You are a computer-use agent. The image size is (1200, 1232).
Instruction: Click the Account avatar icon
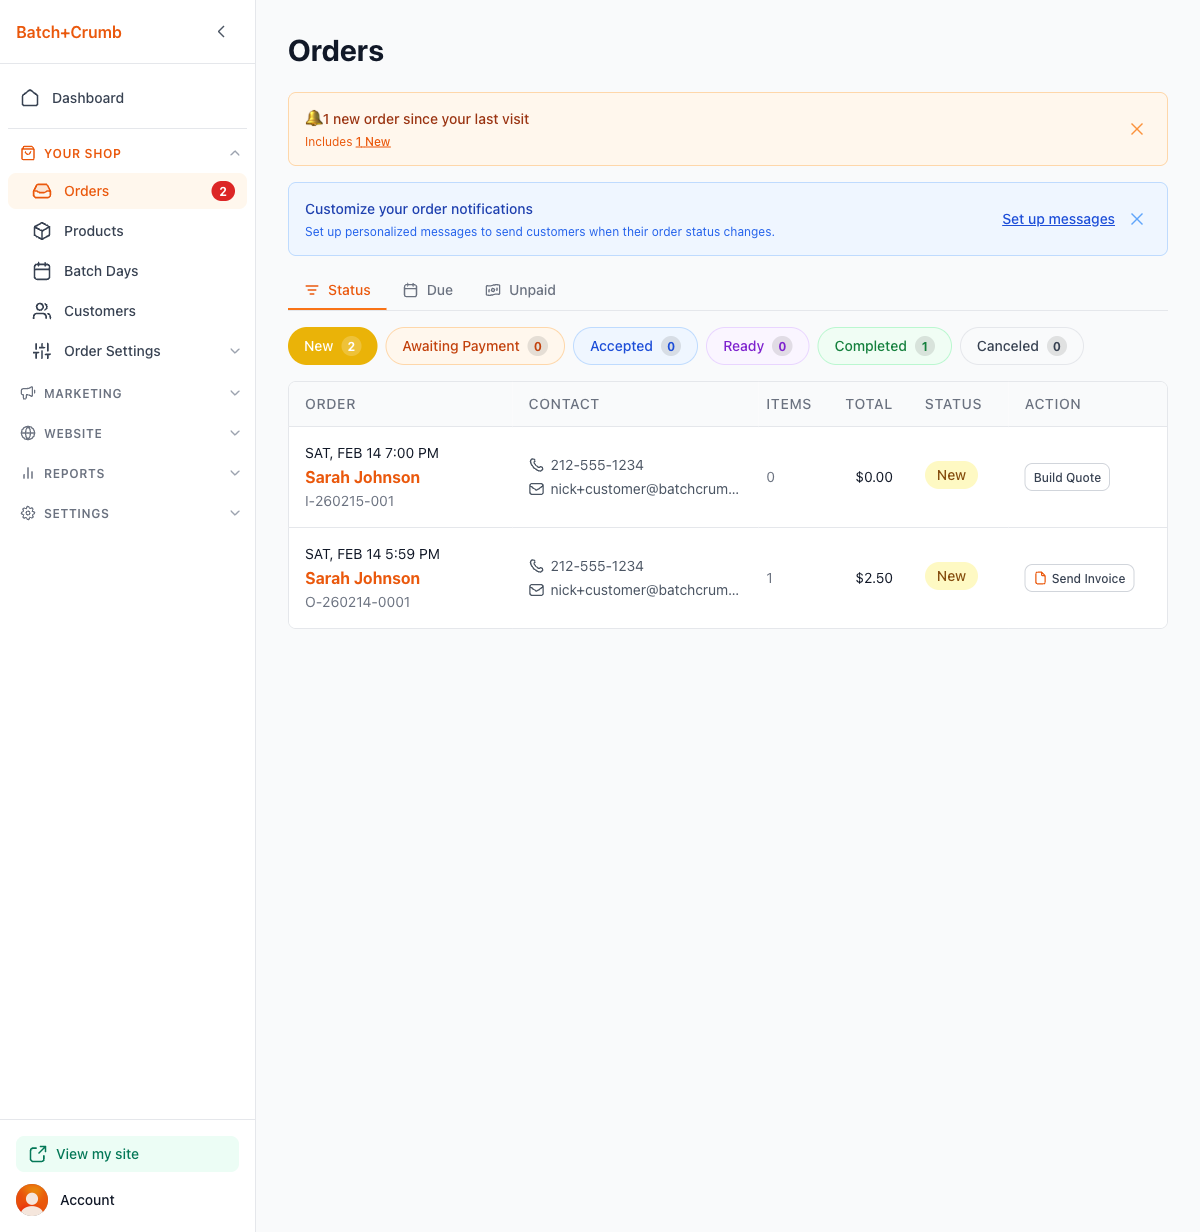32,1200
